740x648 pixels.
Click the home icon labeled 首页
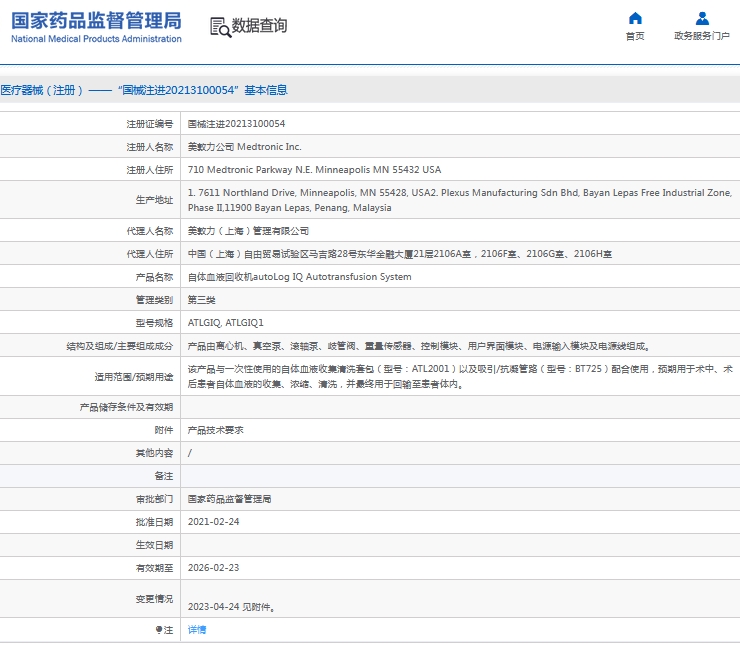[635, 18]
